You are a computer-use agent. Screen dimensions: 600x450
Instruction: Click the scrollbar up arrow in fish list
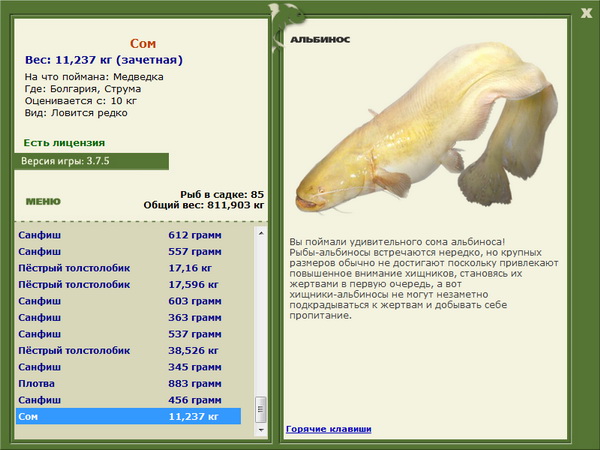coord(261,233)
